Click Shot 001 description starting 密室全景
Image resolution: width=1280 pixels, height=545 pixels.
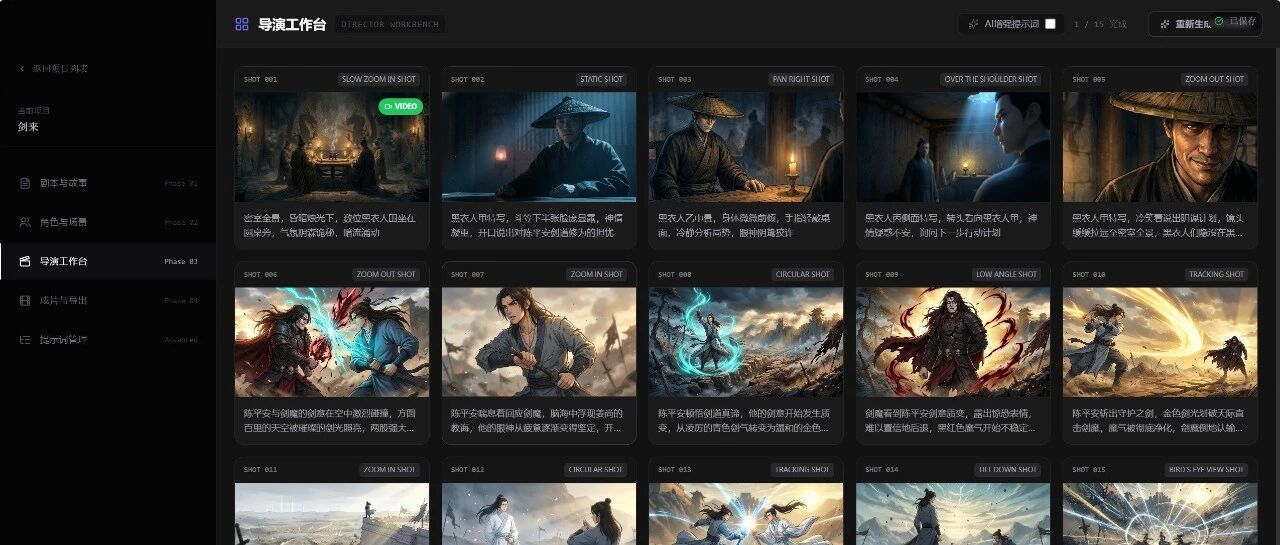click(330, 225)
